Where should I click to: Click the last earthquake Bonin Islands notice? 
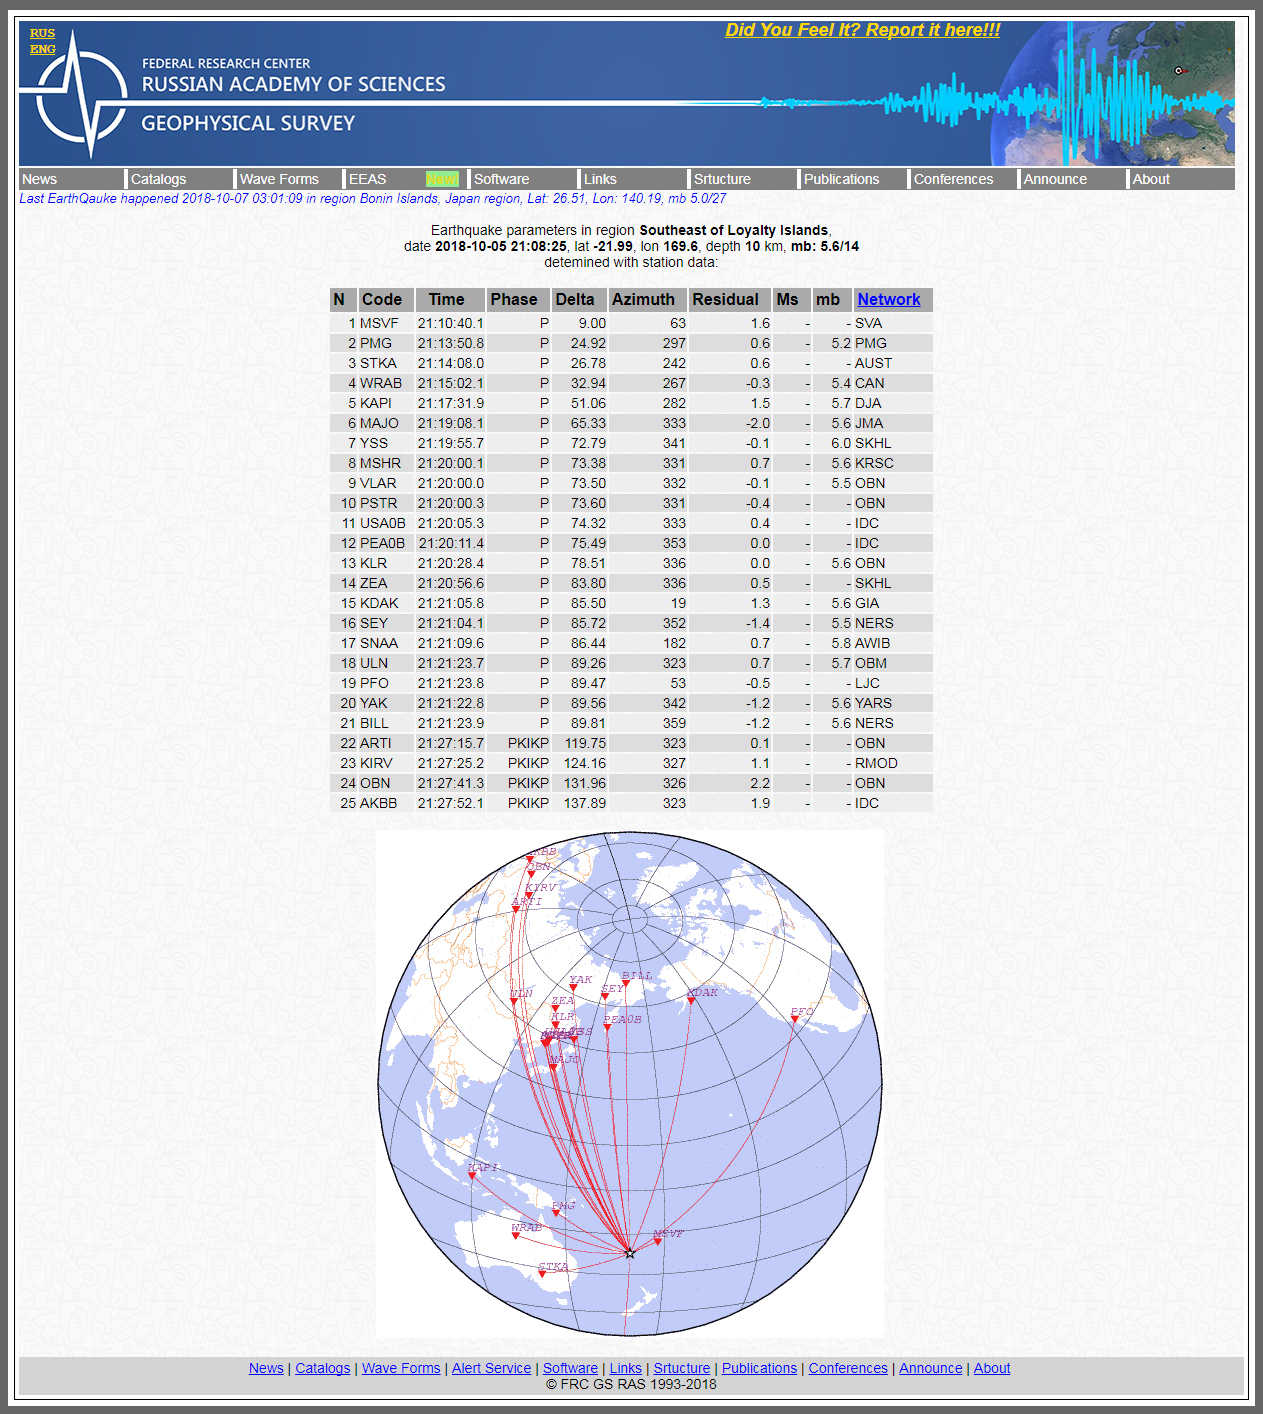373,198
